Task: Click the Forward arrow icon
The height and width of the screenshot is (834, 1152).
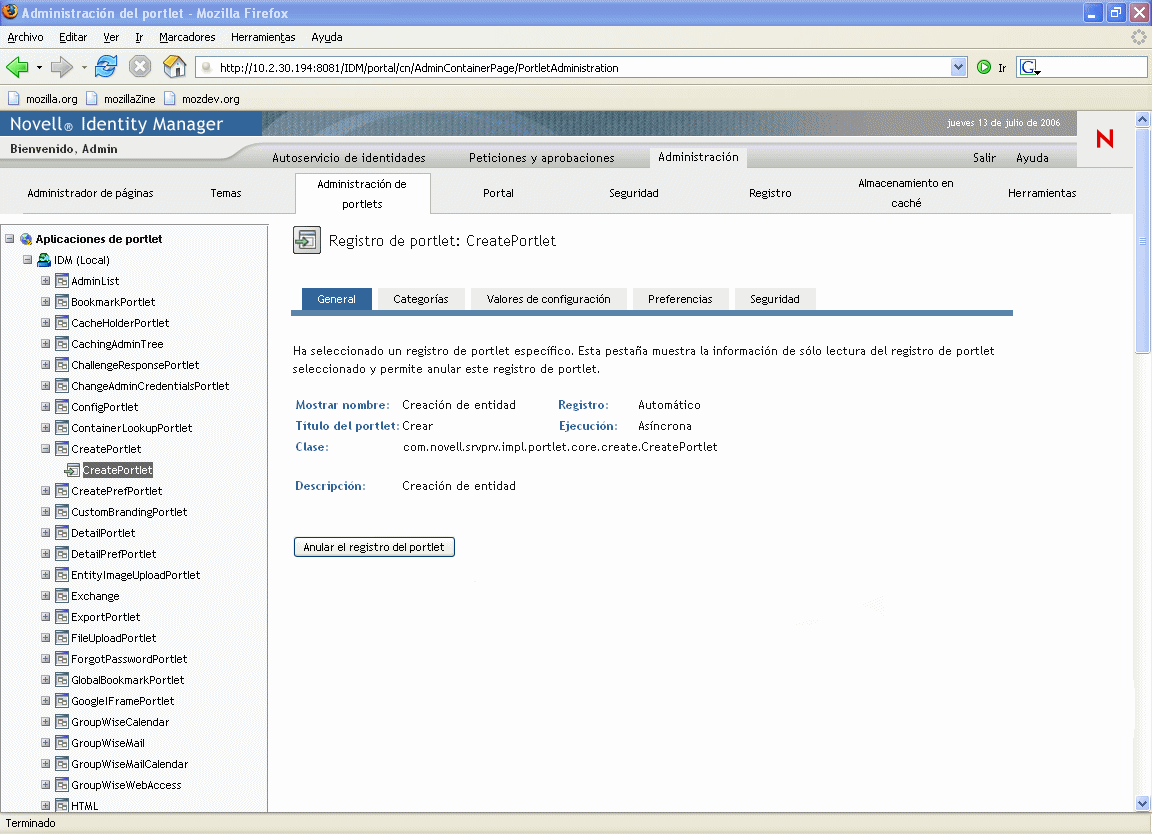Action: [62, 68]
